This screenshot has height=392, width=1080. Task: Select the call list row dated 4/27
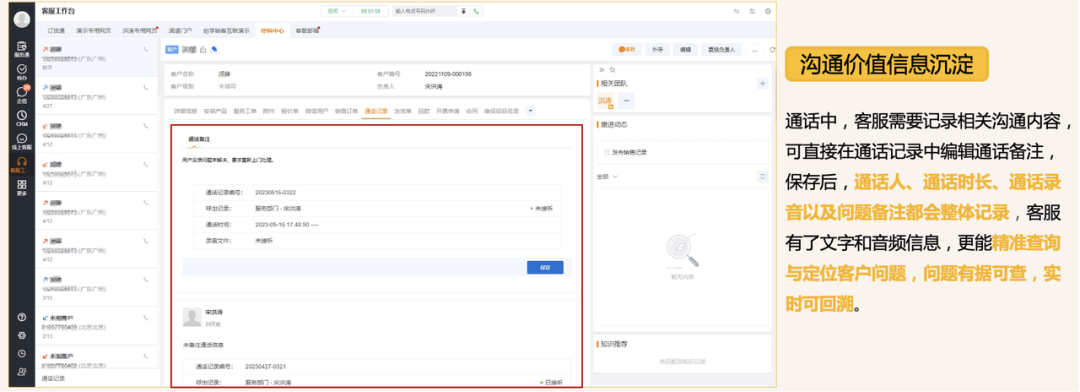(97, 96)
